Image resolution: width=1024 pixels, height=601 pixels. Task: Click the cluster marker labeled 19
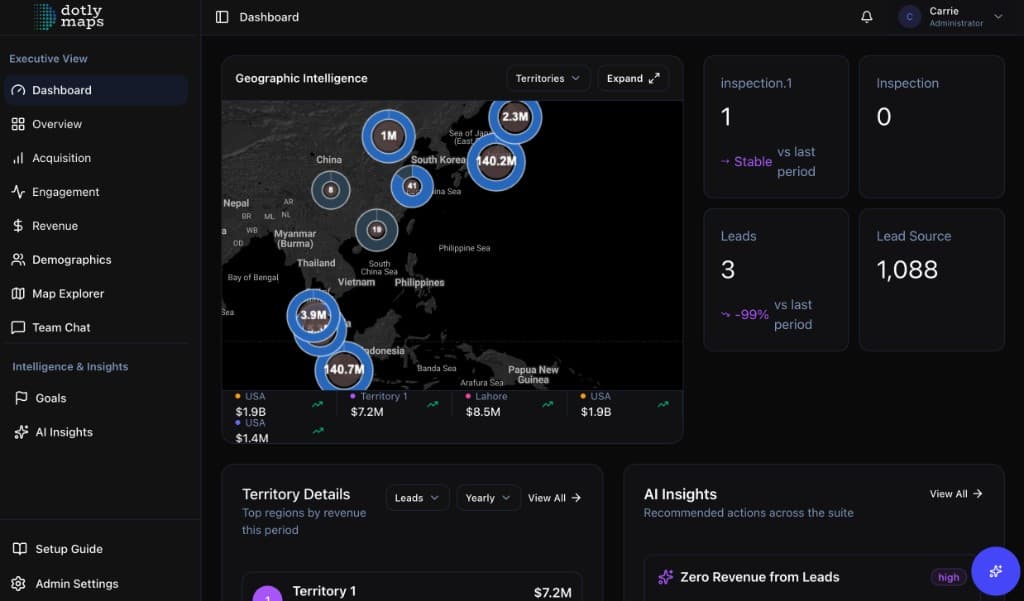(377, 230)
